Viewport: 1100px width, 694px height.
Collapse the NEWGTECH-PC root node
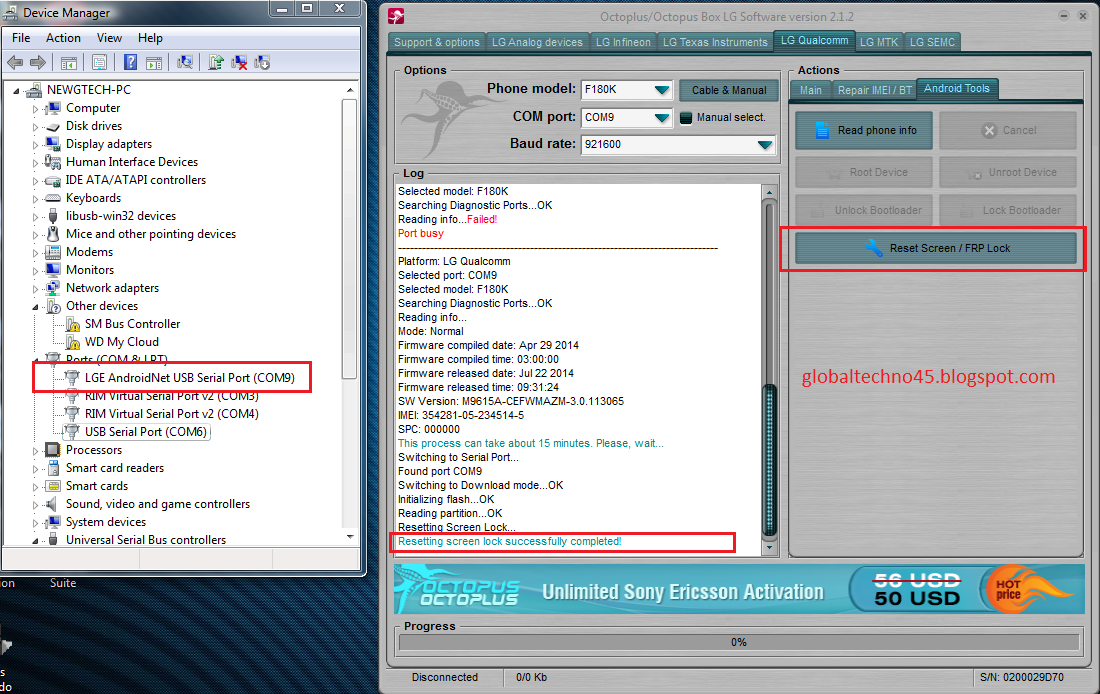tap(16, 91)
